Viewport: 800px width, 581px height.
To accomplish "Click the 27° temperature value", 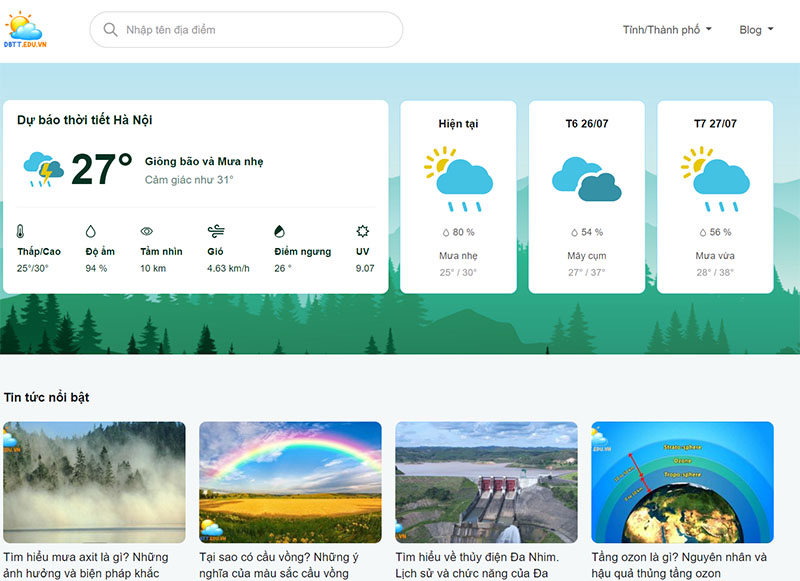I will pyautogui.click(x=102, y=169).
